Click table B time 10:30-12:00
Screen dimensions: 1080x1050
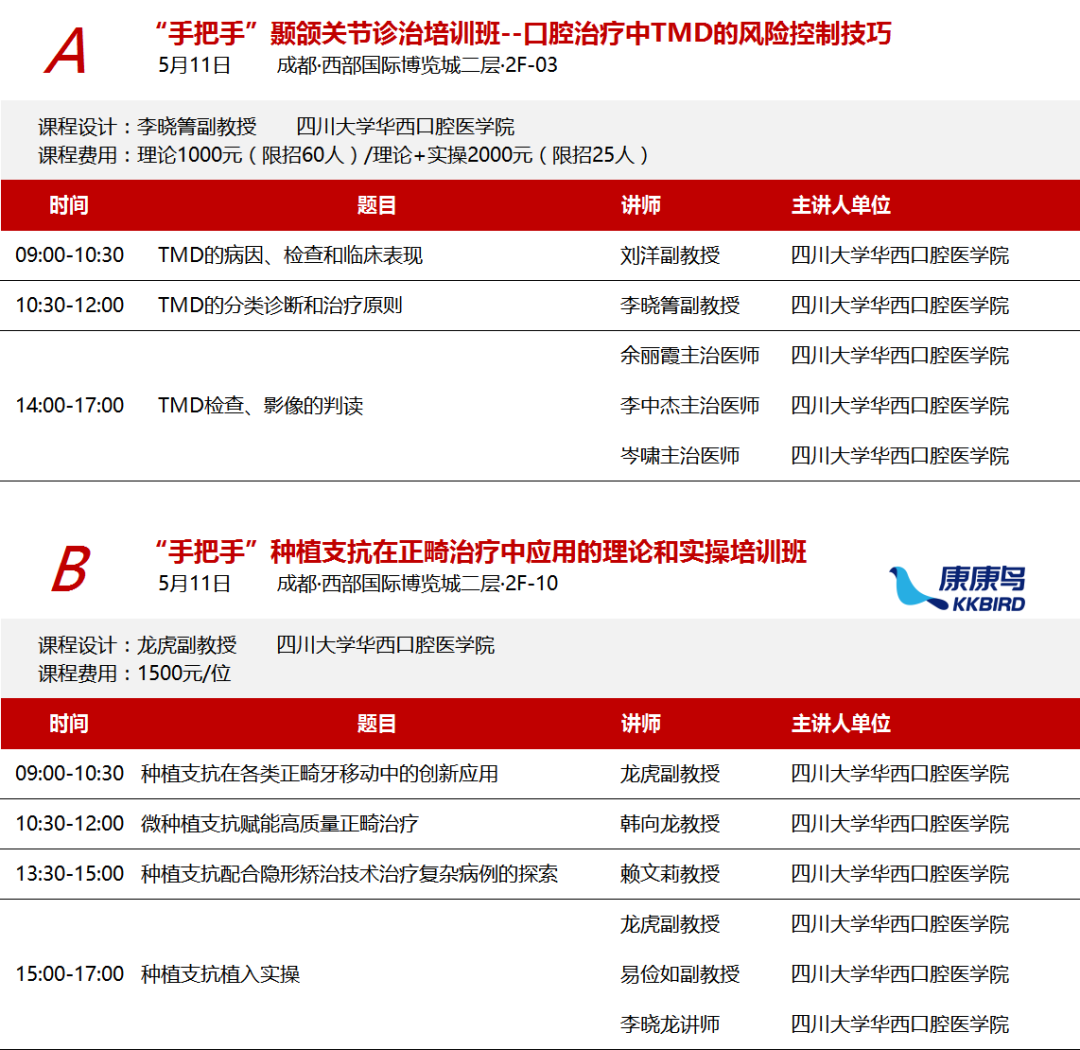pos(70,823)
